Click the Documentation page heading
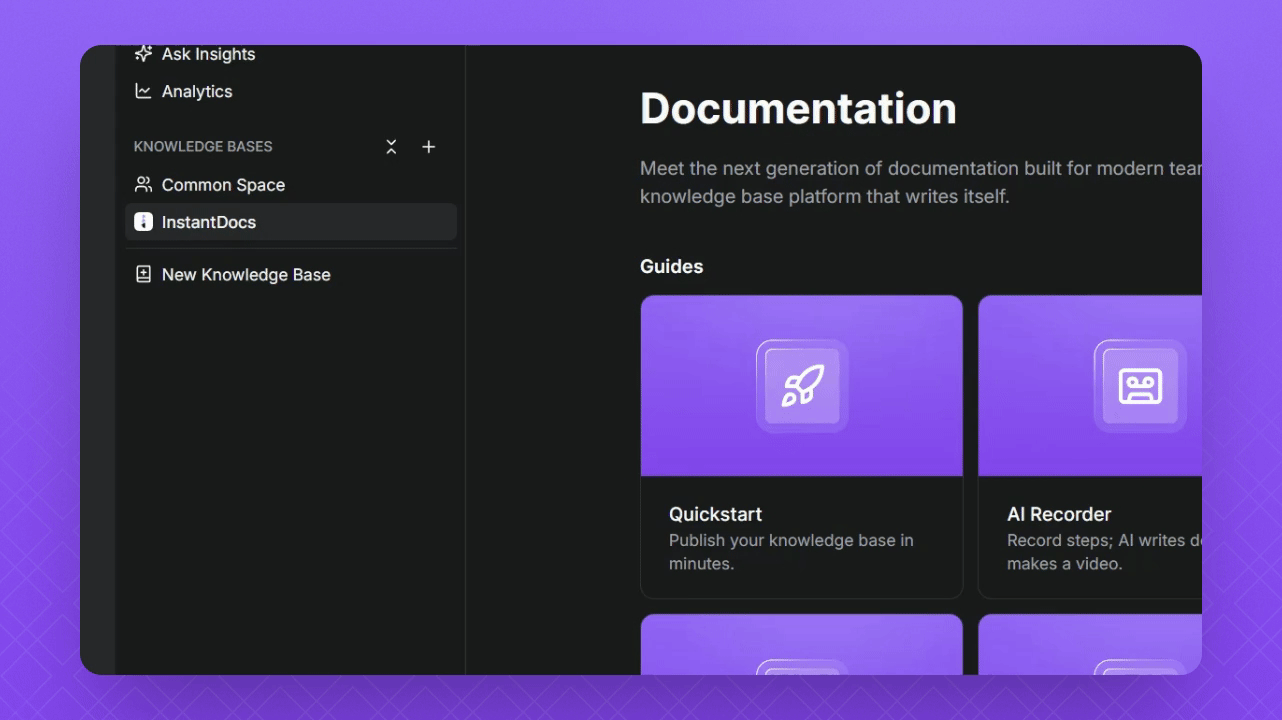The width and height of the screenshot is (1282, 720). click(x=798, y=108)
